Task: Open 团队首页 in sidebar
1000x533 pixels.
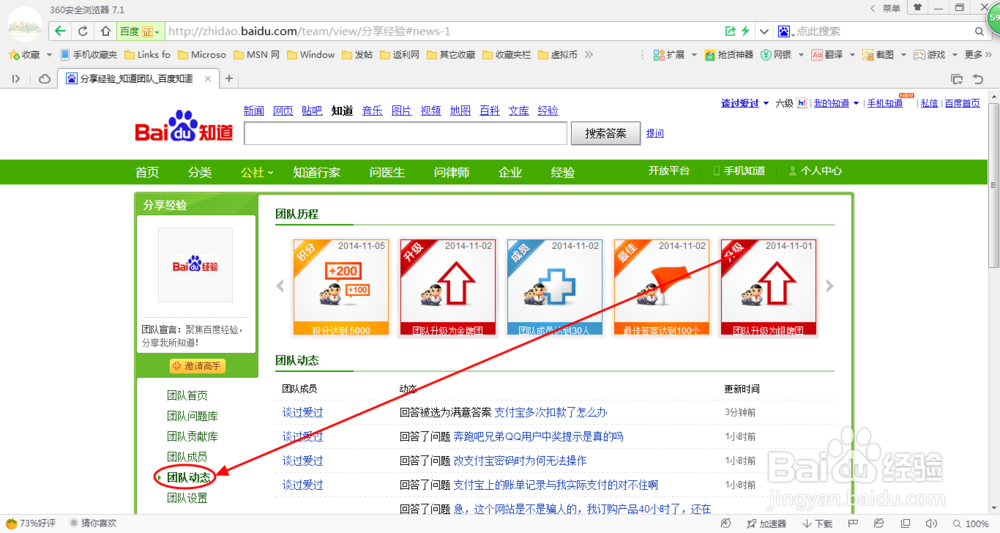Action: coord(187,395)
